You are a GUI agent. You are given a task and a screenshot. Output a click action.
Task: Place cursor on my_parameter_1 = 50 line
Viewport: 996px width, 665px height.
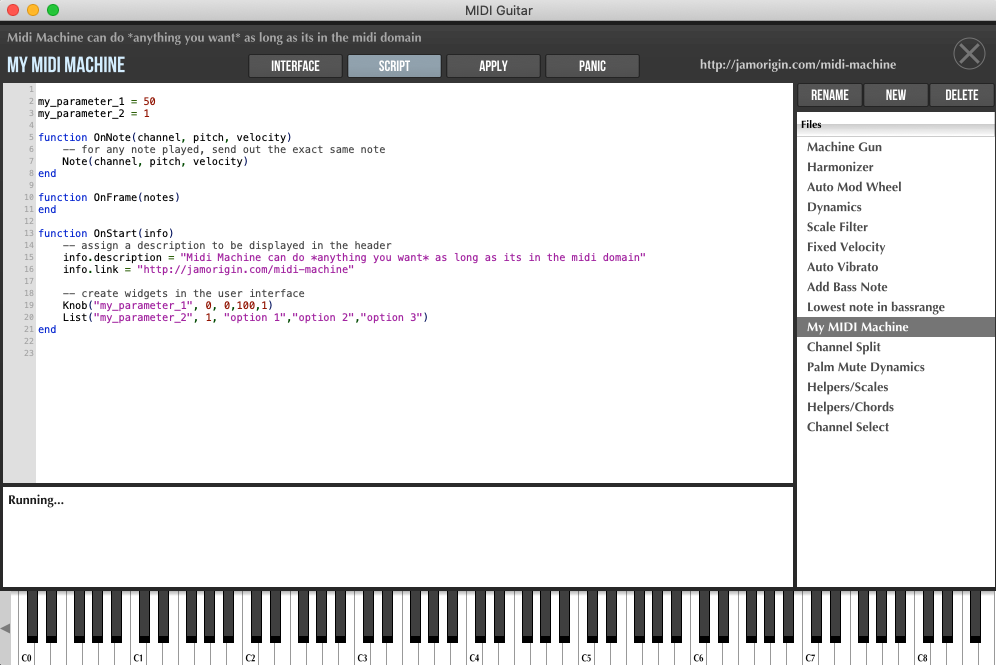tap(97, 102)
